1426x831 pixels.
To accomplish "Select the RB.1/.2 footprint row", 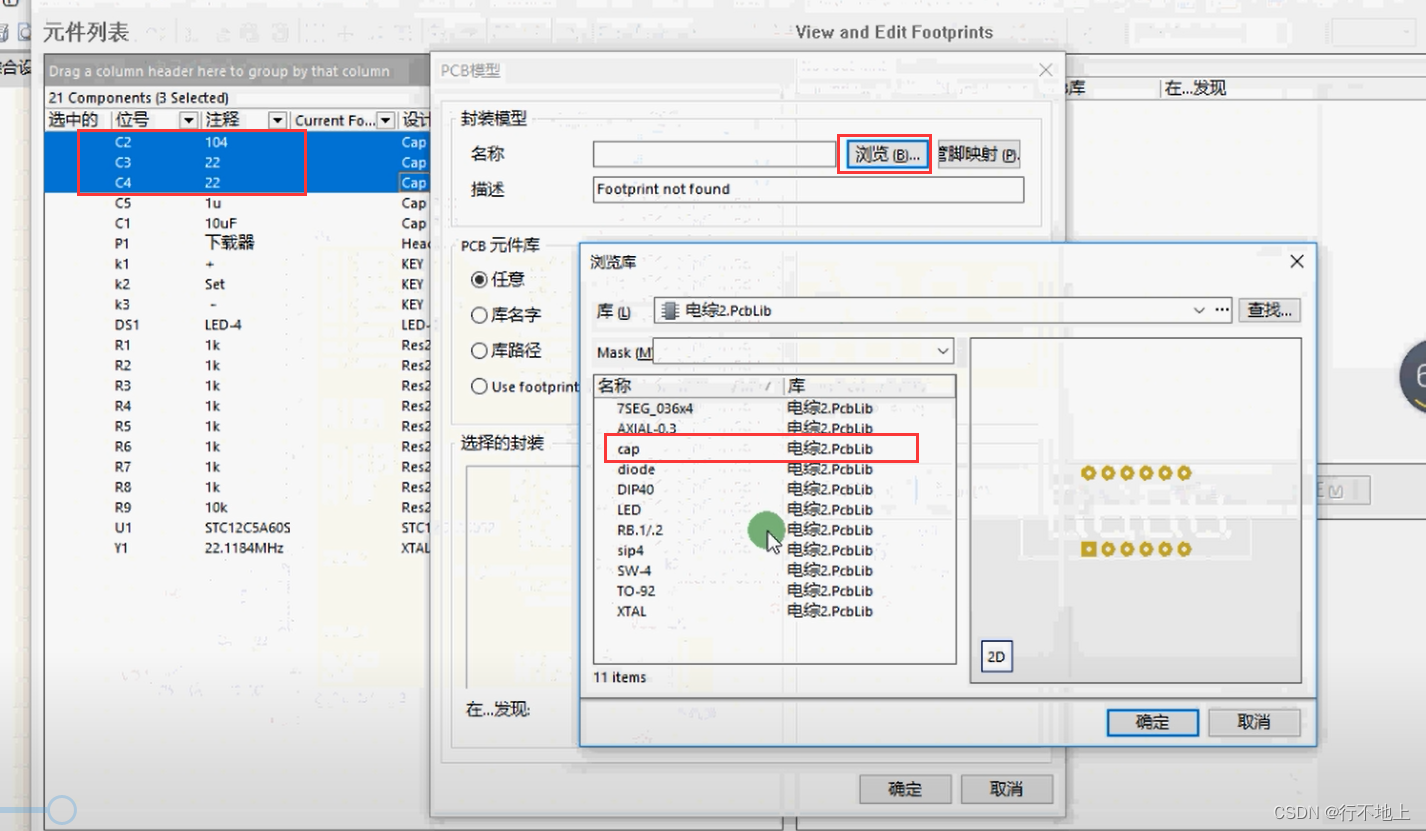I will [x=775, y=530].
